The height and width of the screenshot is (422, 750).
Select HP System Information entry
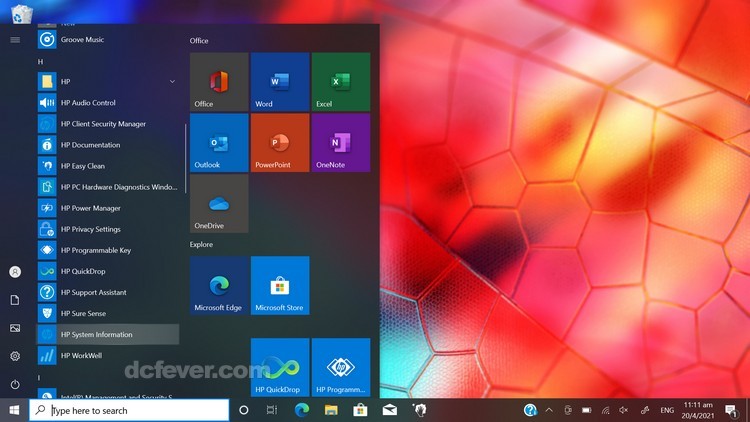(x=108, y=334)
